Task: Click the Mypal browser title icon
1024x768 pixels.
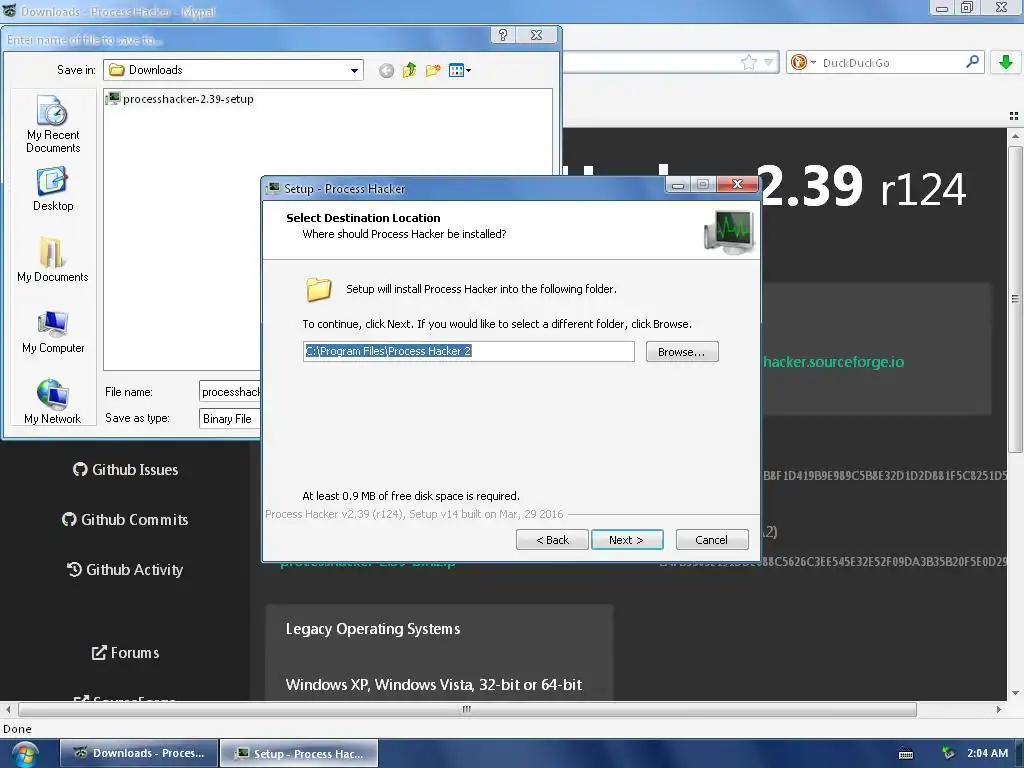Action: coord(9,10)
